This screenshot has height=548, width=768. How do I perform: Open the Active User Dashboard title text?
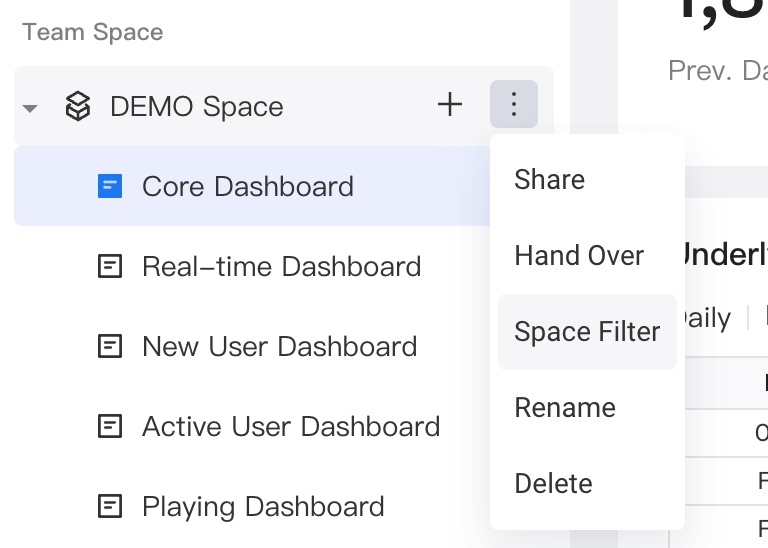point(291,426)
